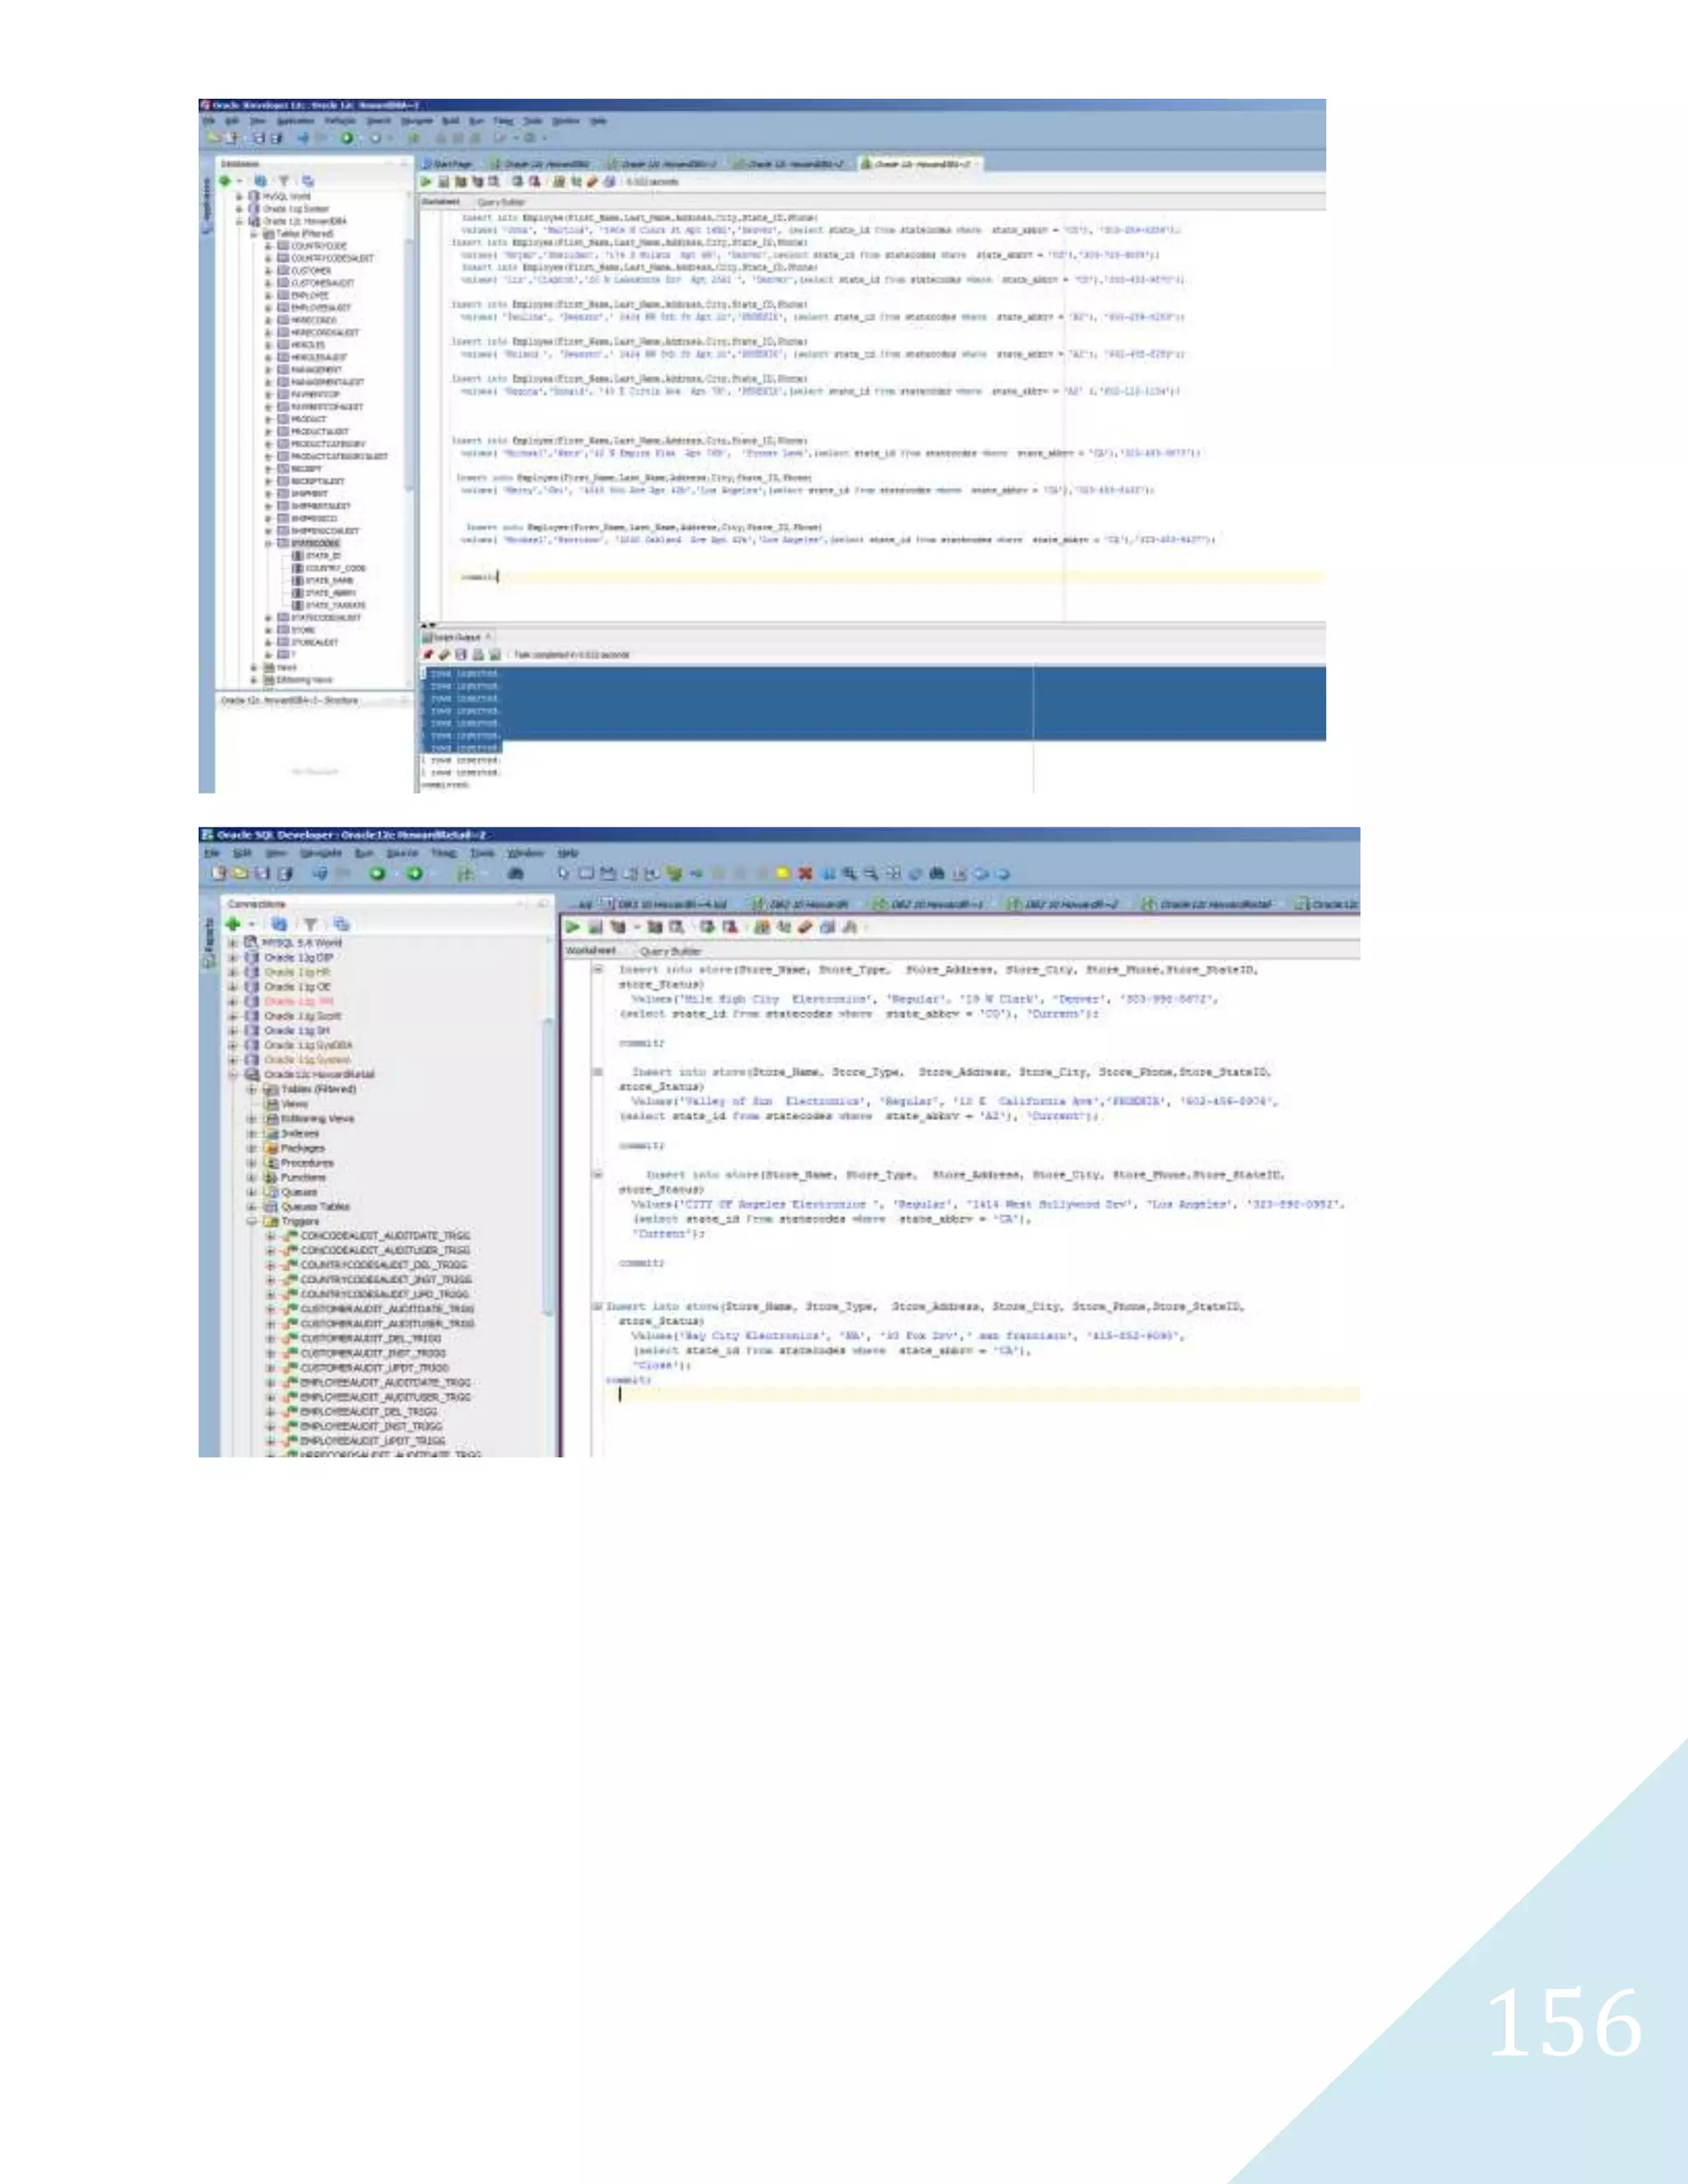Add new connection in lower Connections panel
1688x2184 pixels.
click(234, 924)
